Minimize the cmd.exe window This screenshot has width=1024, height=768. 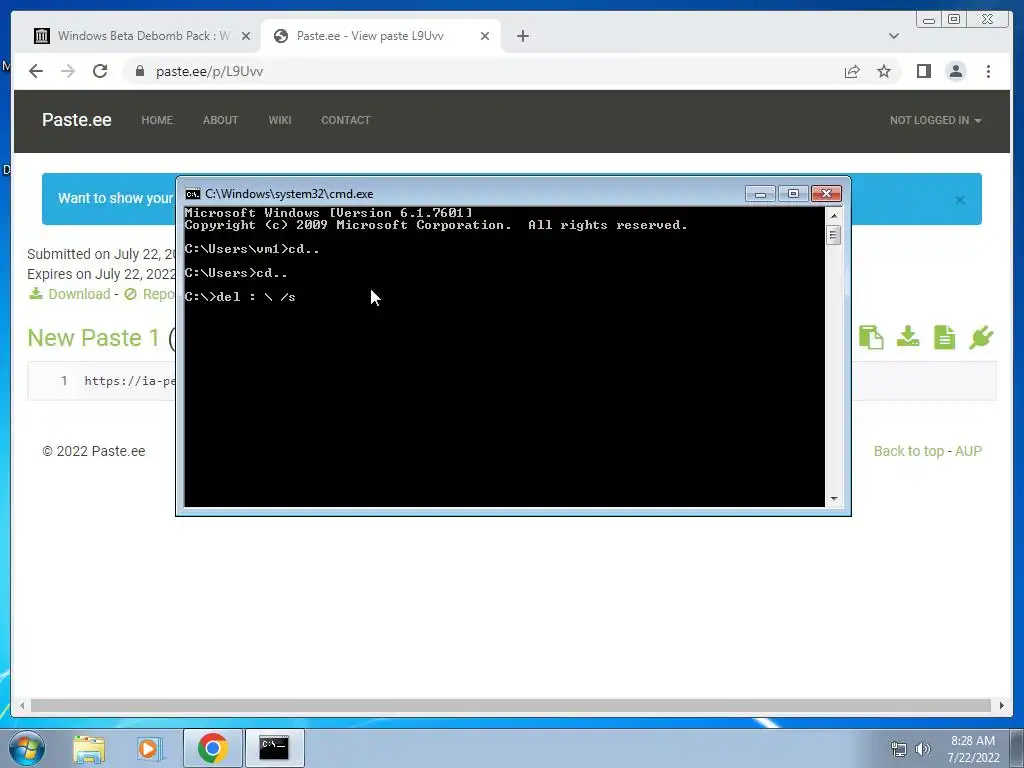click(760, 194)
